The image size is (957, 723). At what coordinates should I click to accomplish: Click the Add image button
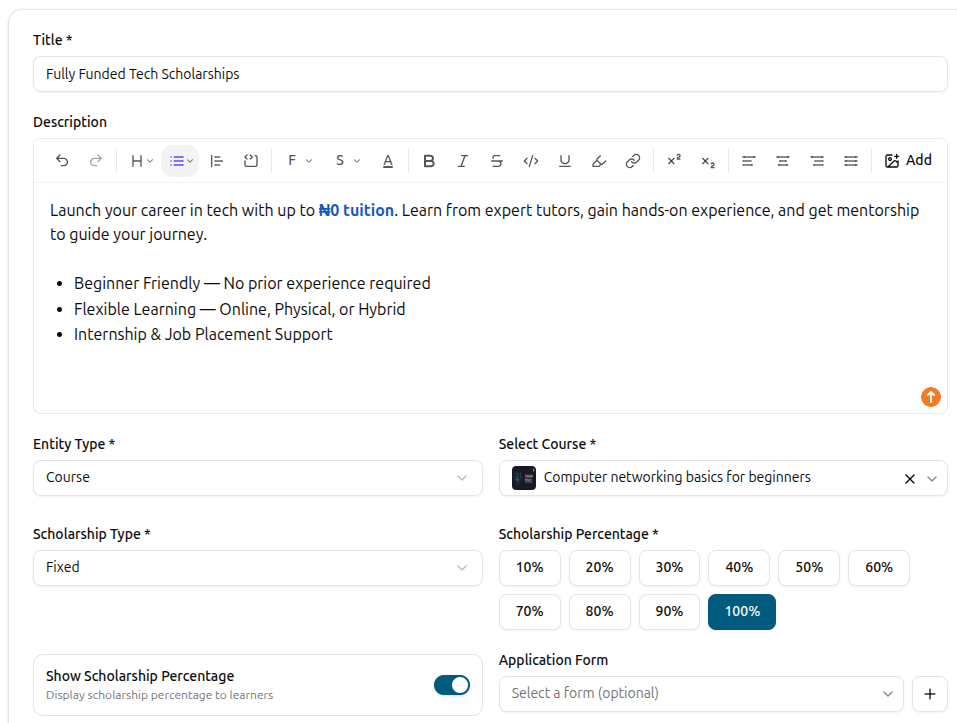[908, 161]
